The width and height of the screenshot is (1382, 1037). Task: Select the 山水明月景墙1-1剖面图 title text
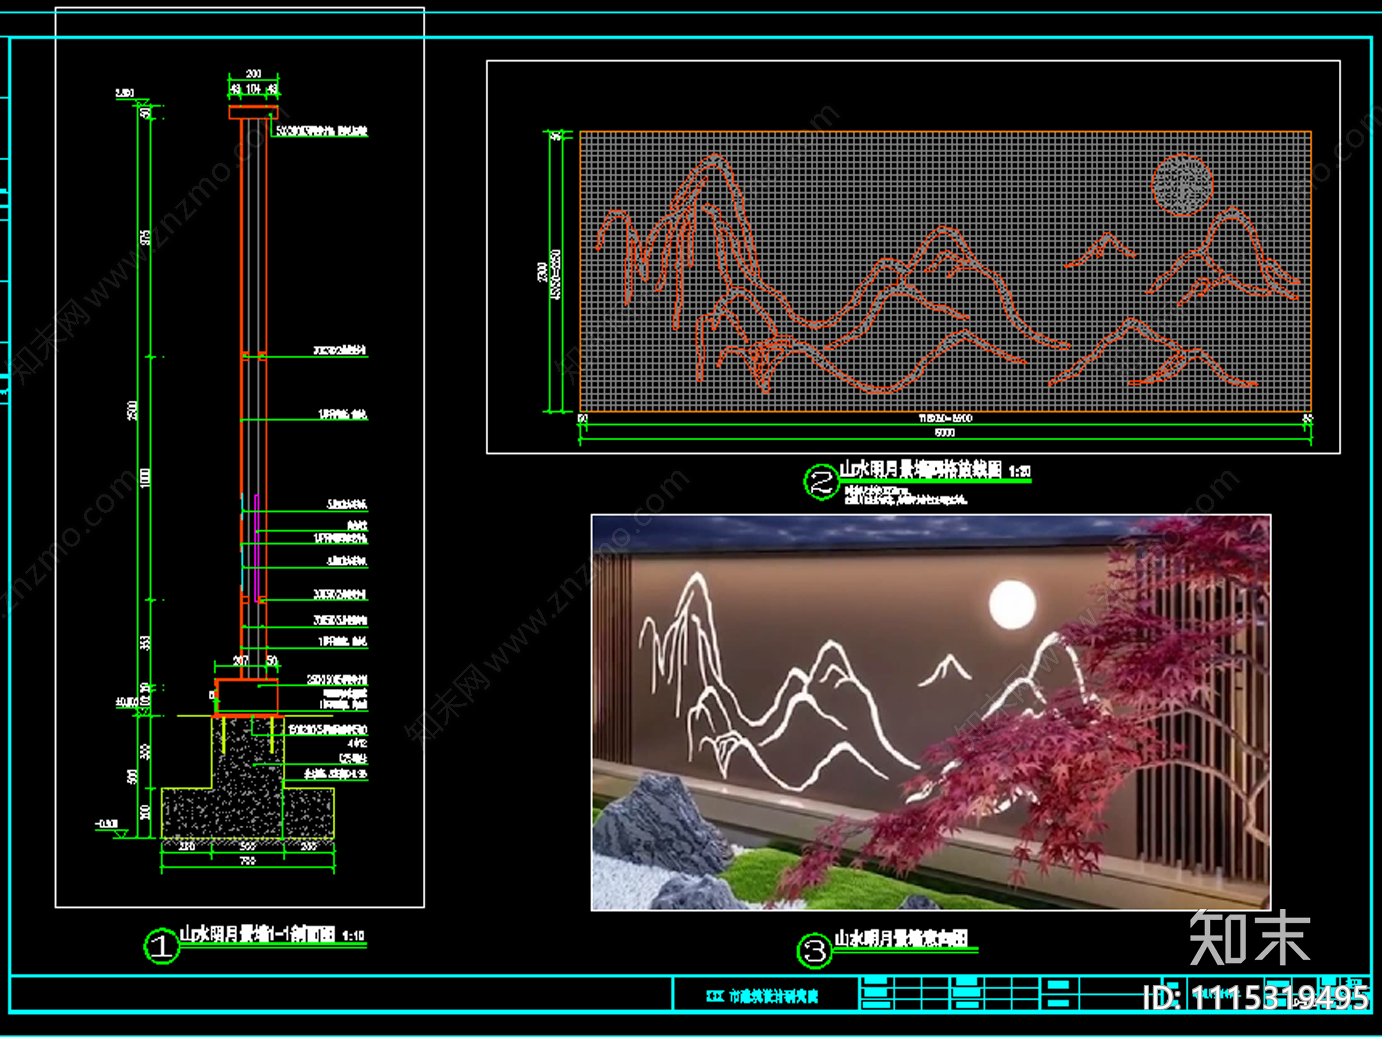[257, 935]
